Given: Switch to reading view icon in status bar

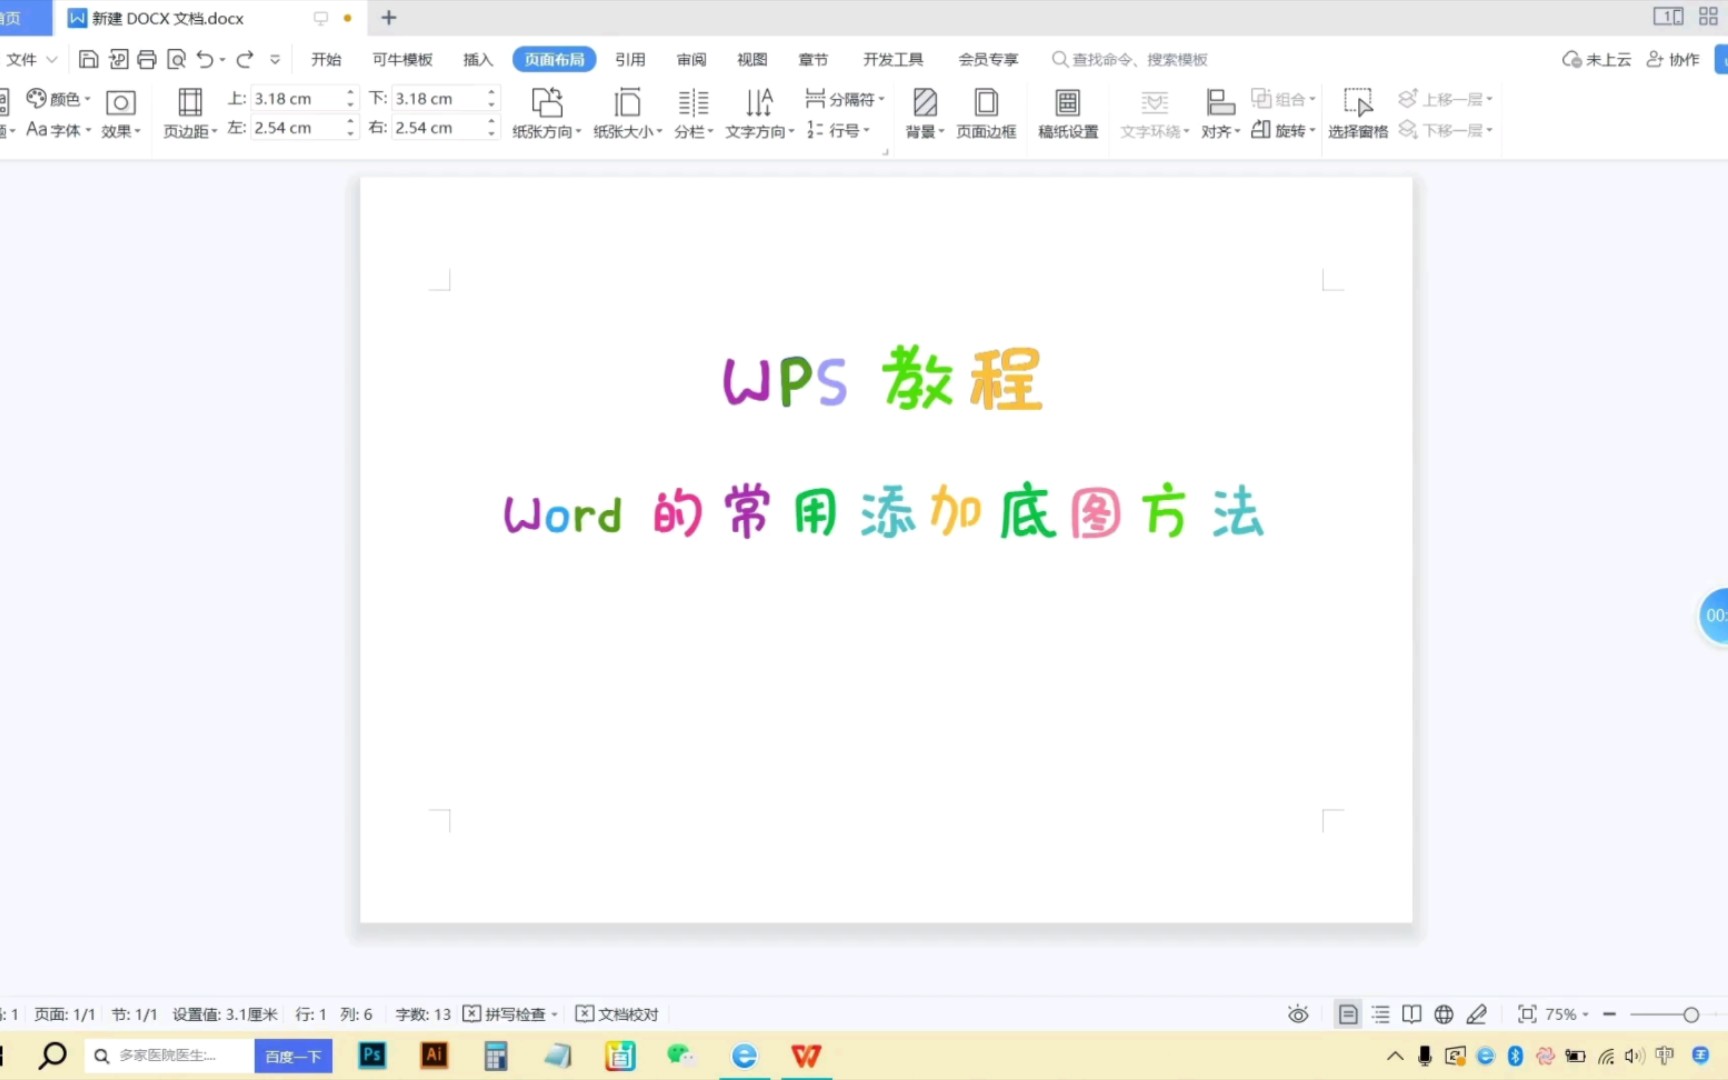Looking at the screenshot, I should tap(1412, 1014).
